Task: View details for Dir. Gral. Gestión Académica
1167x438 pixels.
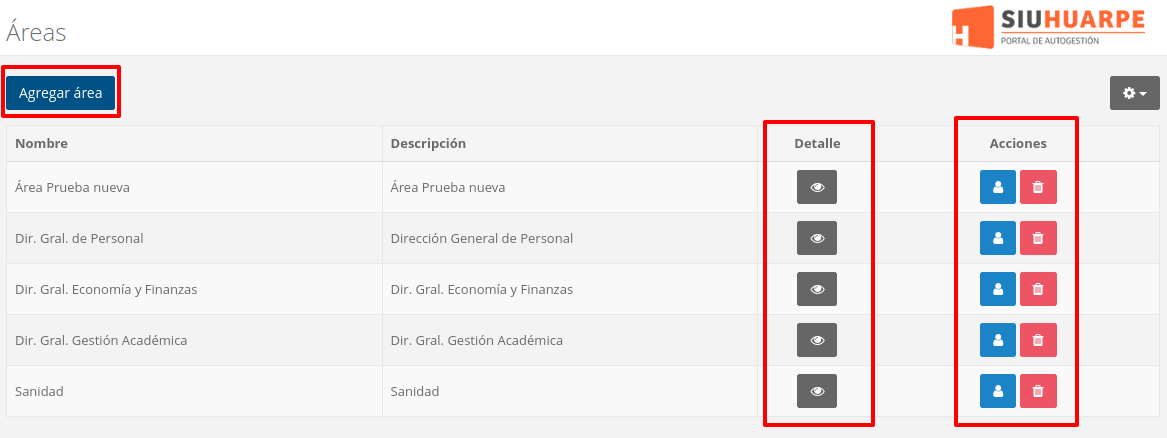Action: 817,340
